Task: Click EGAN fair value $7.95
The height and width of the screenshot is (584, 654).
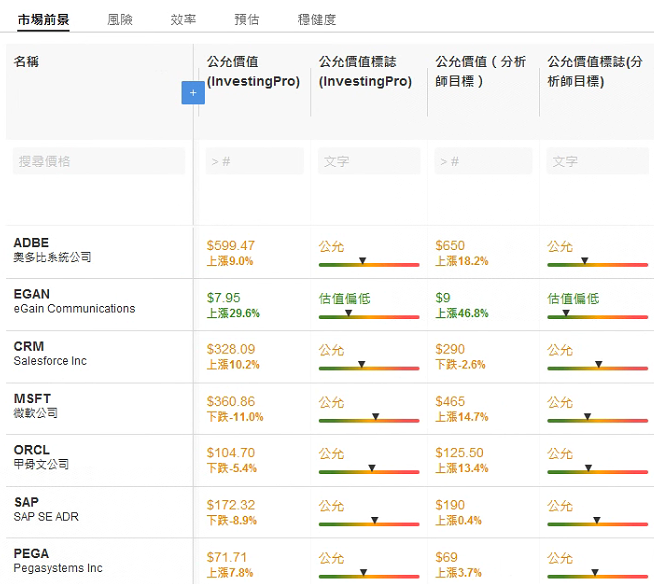Action: pos(224,298)
